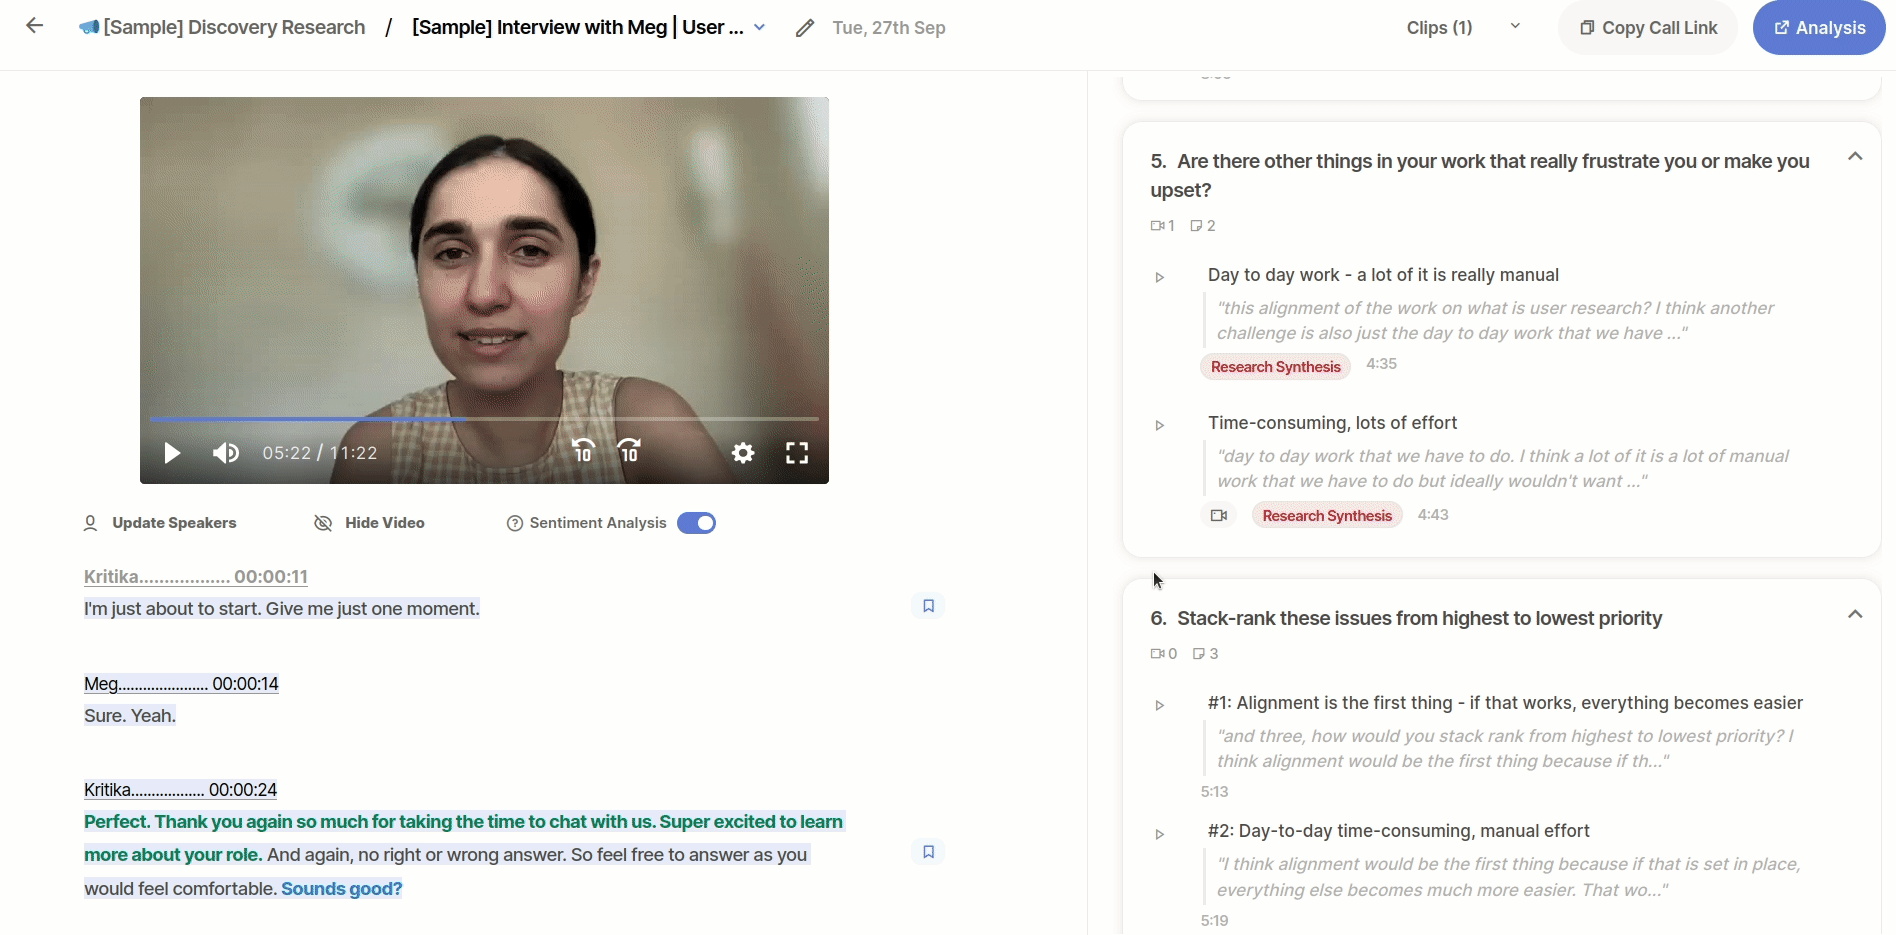
Task: Expand 'Day to day work' note
Action: click(x=1160, y=277)
